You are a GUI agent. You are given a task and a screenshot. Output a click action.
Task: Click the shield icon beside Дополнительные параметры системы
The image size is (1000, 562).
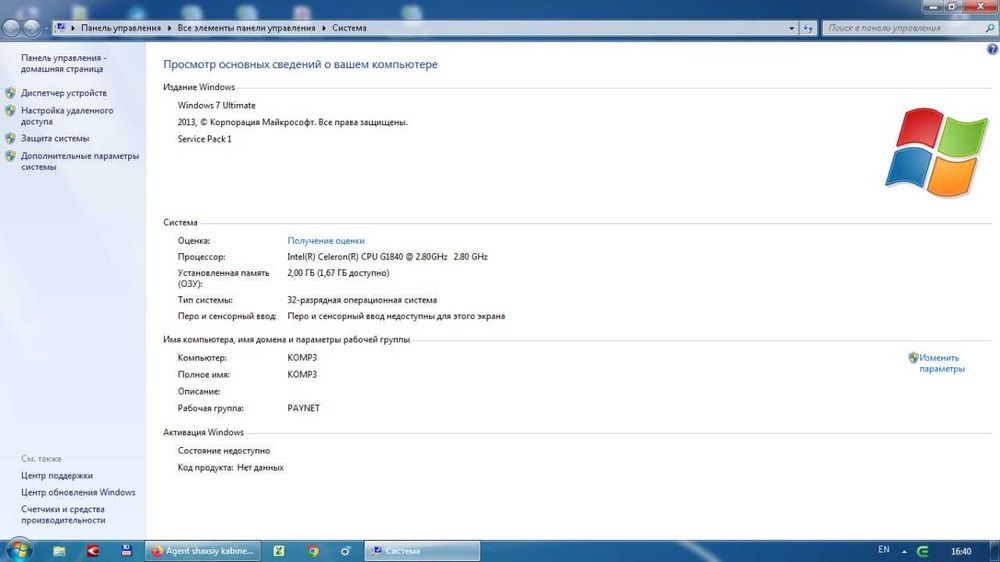10,156
